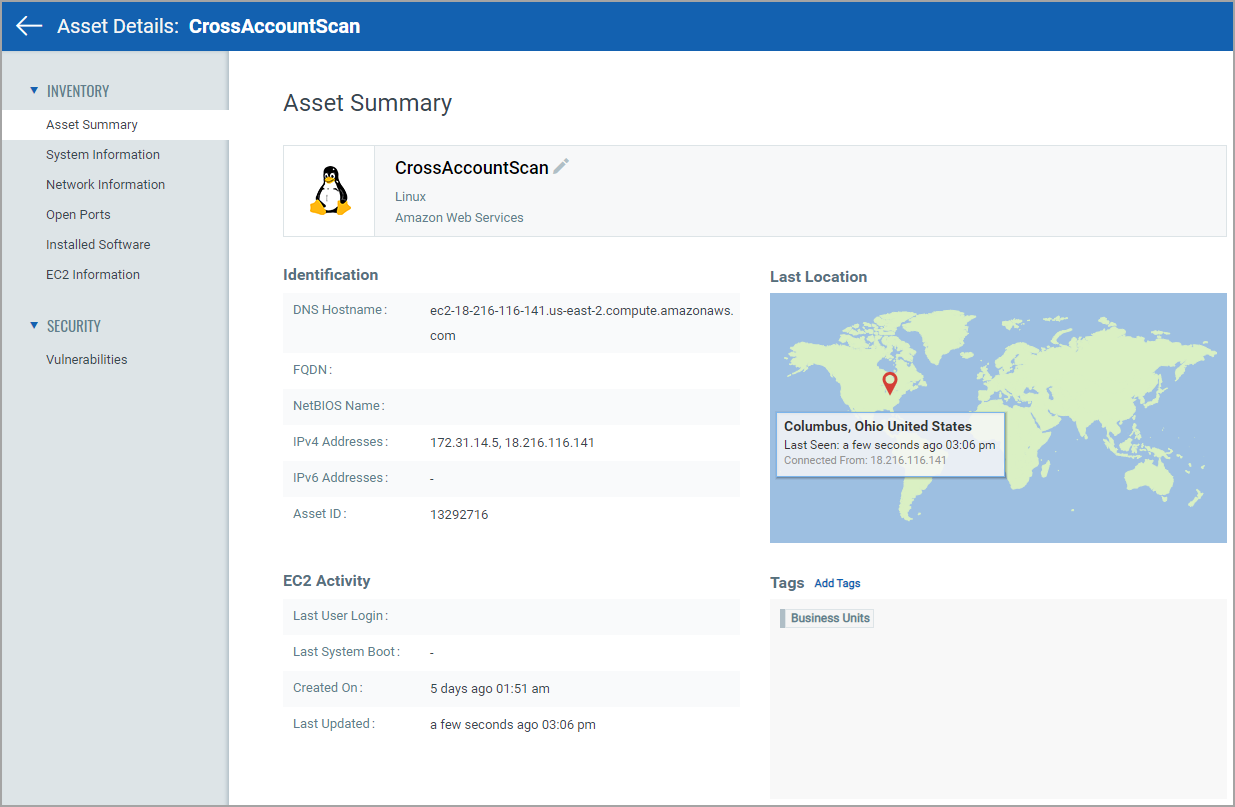Click the SECURITY section header
The height and width of the screenshot is (807, 1235).
74,326
